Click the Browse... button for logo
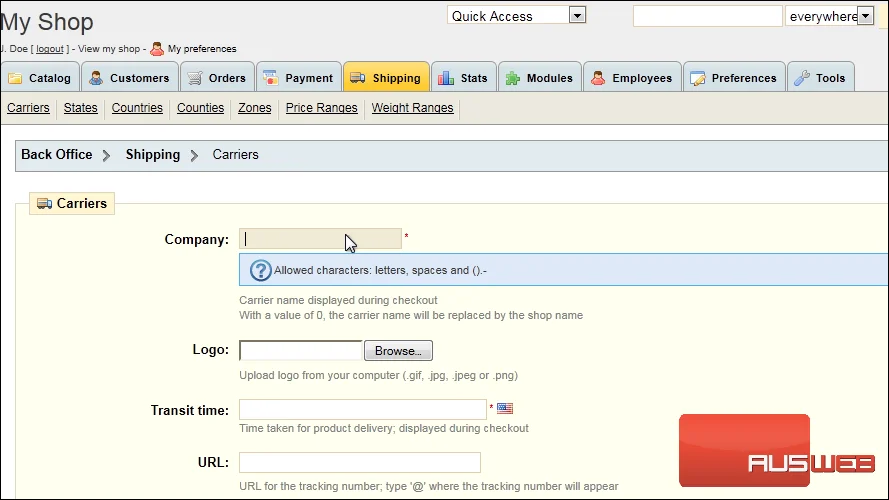 point(398,351)
